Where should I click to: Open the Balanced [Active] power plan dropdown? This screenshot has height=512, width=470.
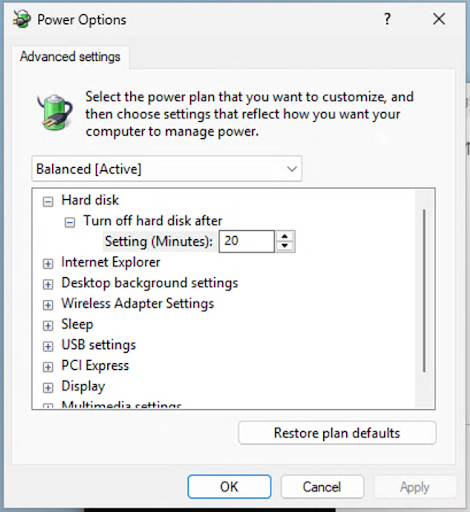coord(167,169)
